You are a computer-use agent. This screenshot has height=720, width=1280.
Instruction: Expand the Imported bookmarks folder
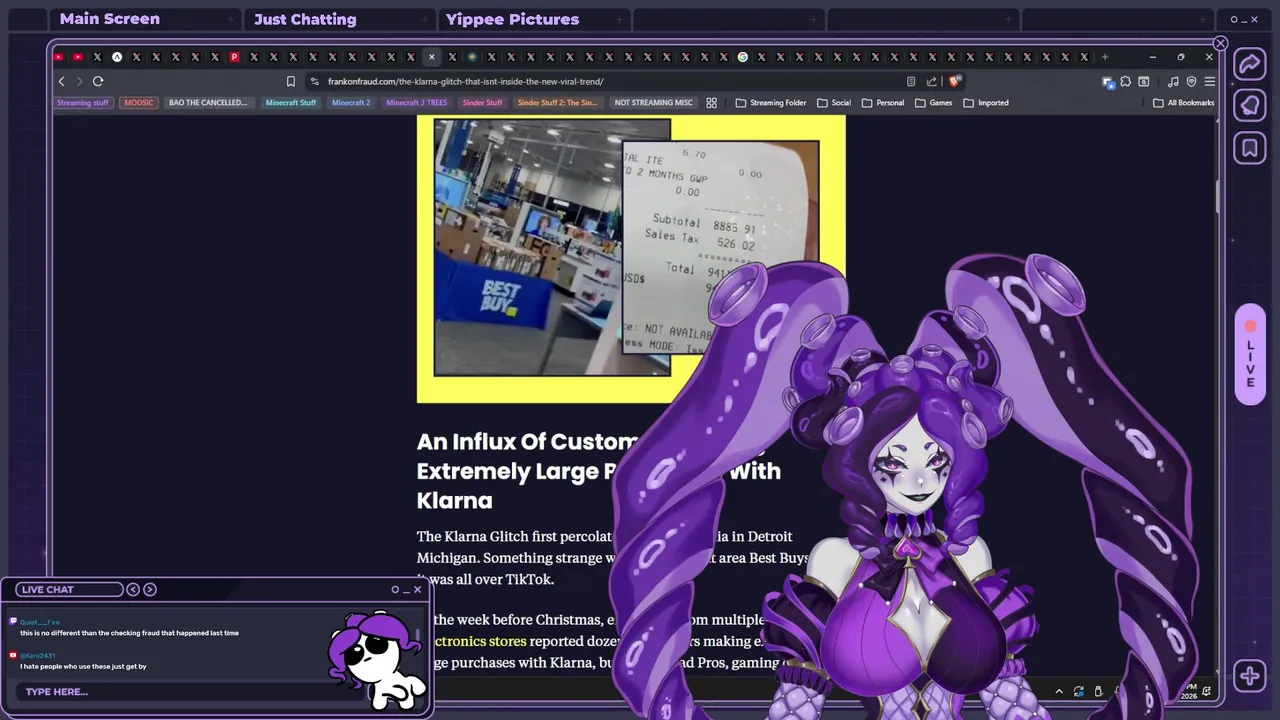(x=986, y=102)
